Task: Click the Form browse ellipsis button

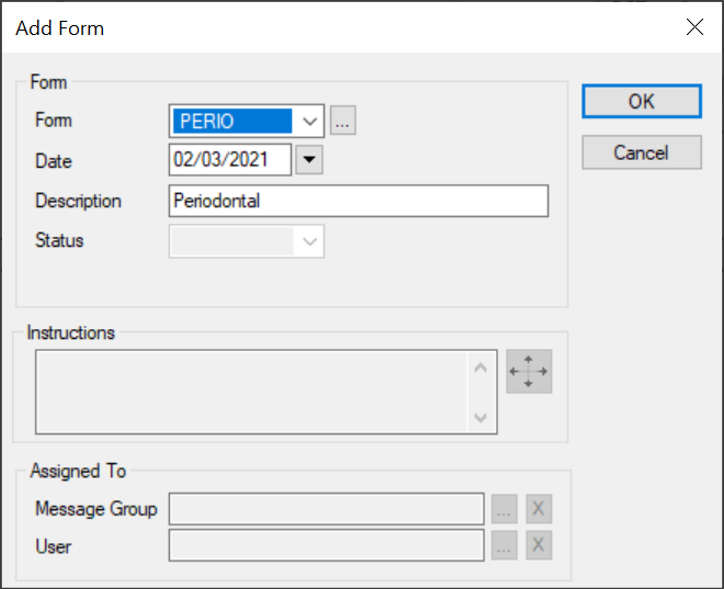Action: click(344, 121)
